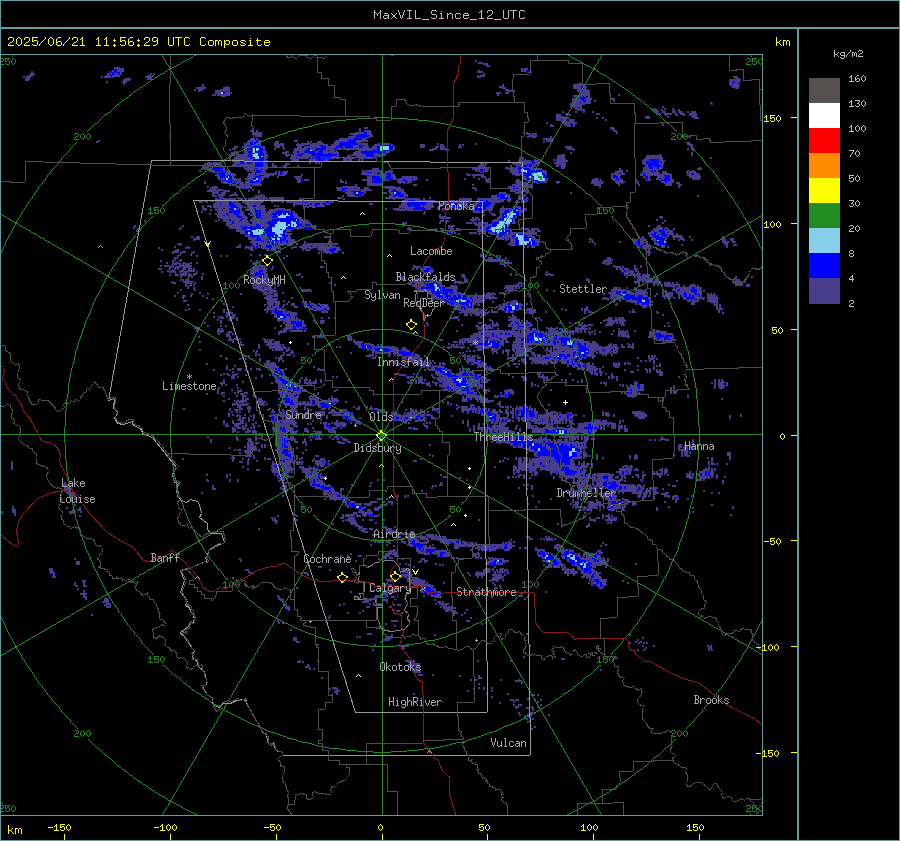Click the HighRiver town label
The height and width of the screenshot is (841, 900).
[415, 703]
